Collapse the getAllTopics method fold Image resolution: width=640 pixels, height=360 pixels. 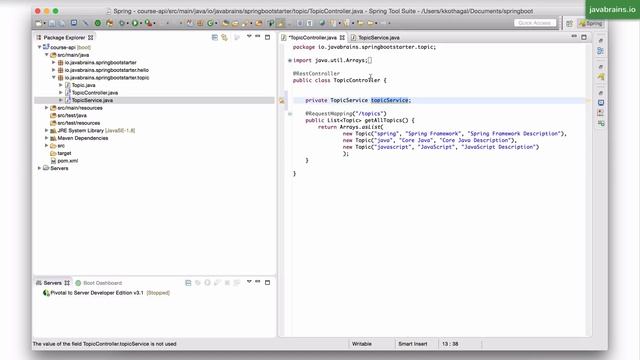pos(290,114)
